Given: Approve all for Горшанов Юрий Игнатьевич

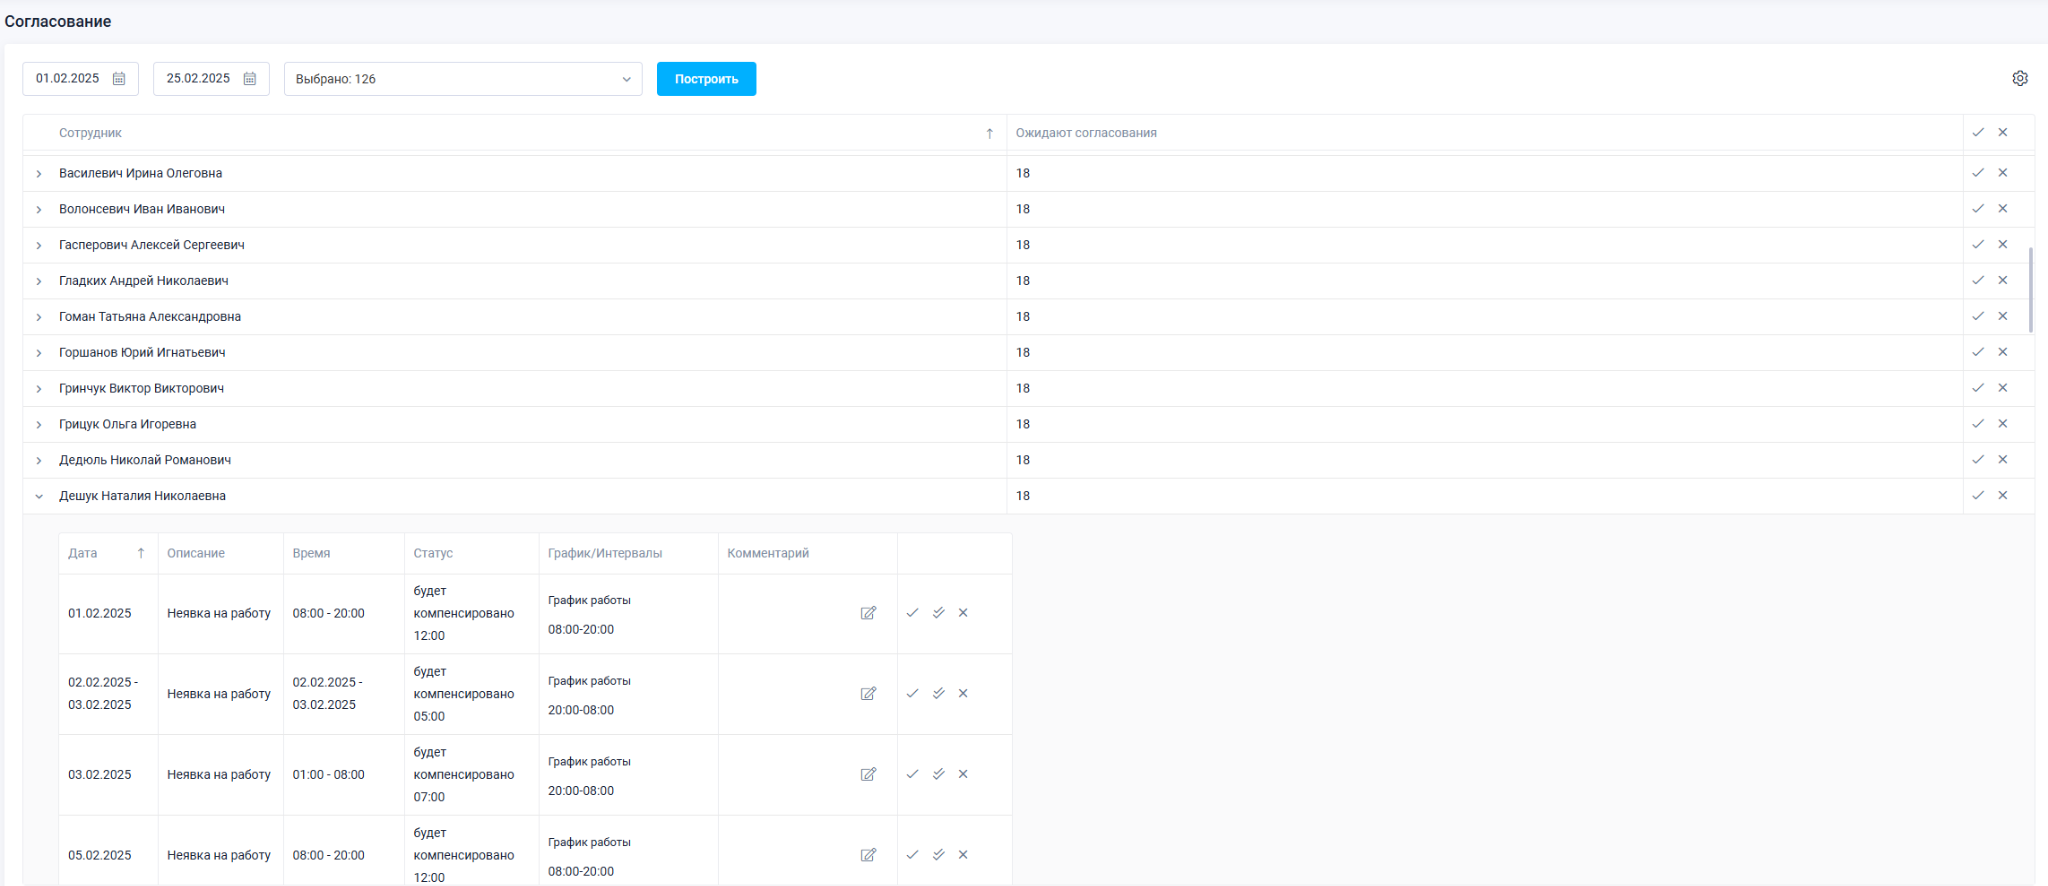Looking at the screenshot, I should 1977,352.
